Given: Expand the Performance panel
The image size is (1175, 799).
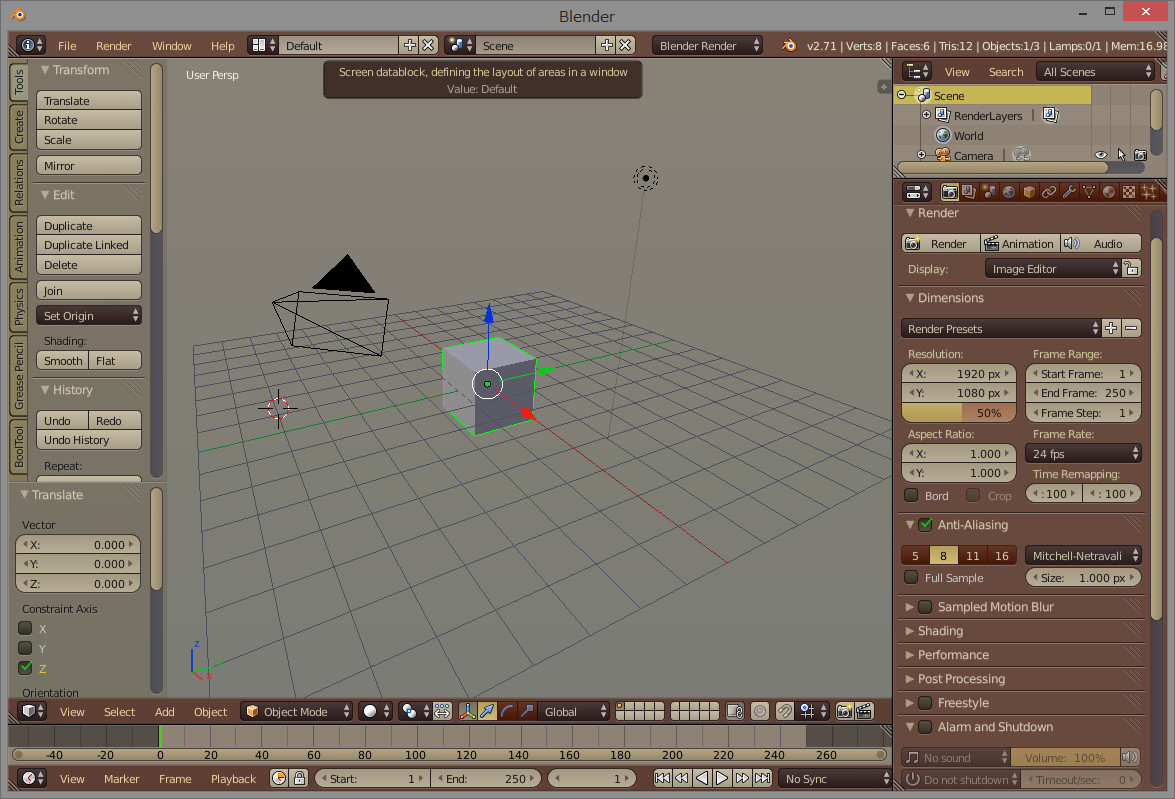Looking at the screenshot, I should pos(952,654).
